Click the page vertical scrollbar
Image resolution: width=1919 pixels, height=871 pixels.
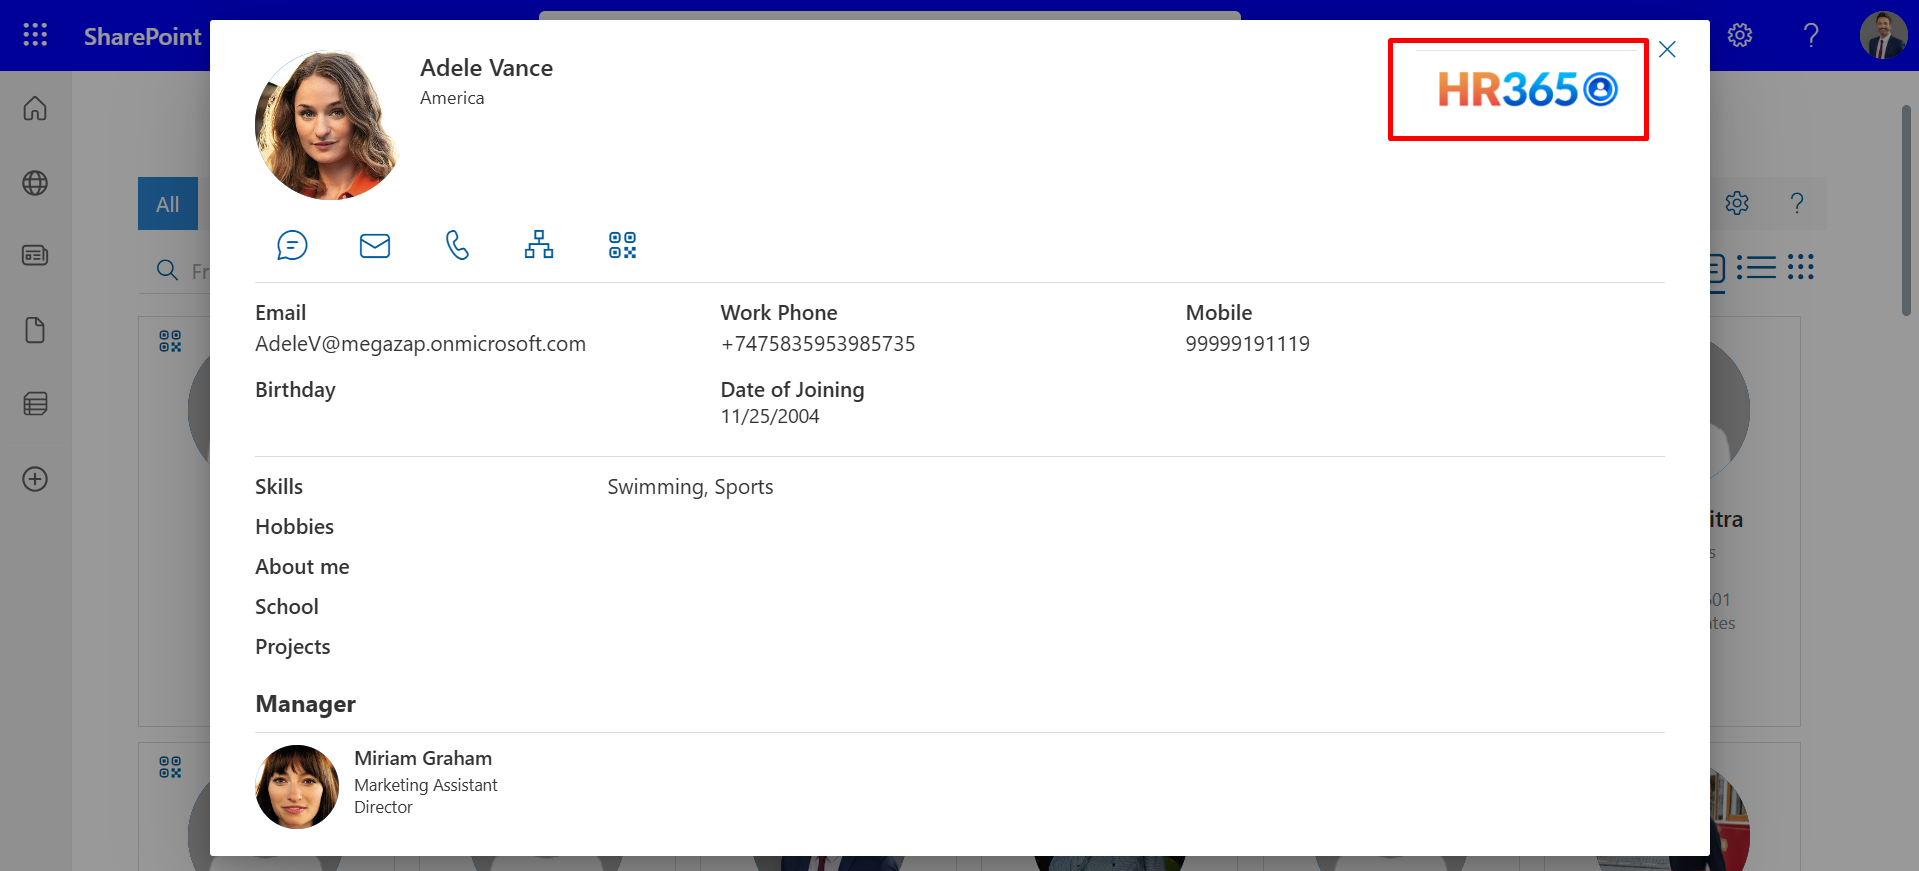pos(1907,210)
